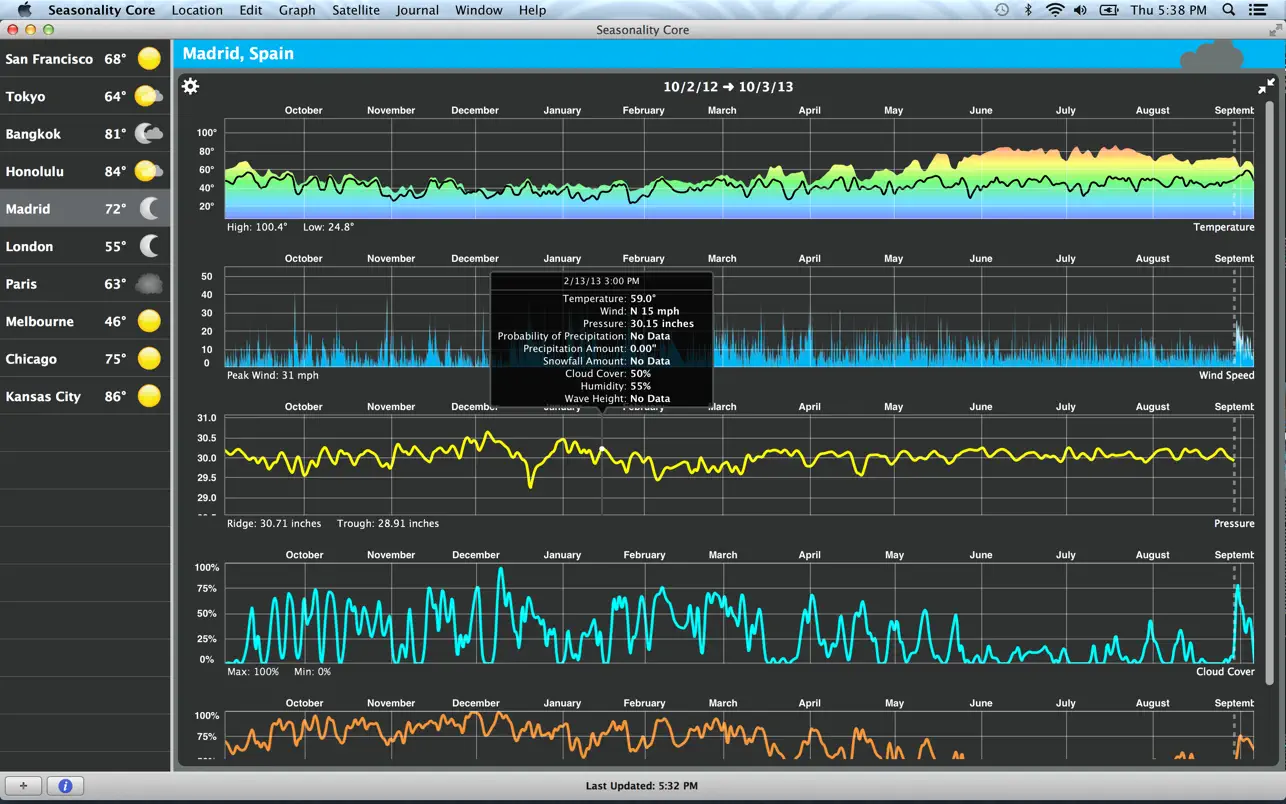Viewport: 1286px width, 804px height.
Task: Click the cloud icon next to Paris
Action: pos(149,284)
